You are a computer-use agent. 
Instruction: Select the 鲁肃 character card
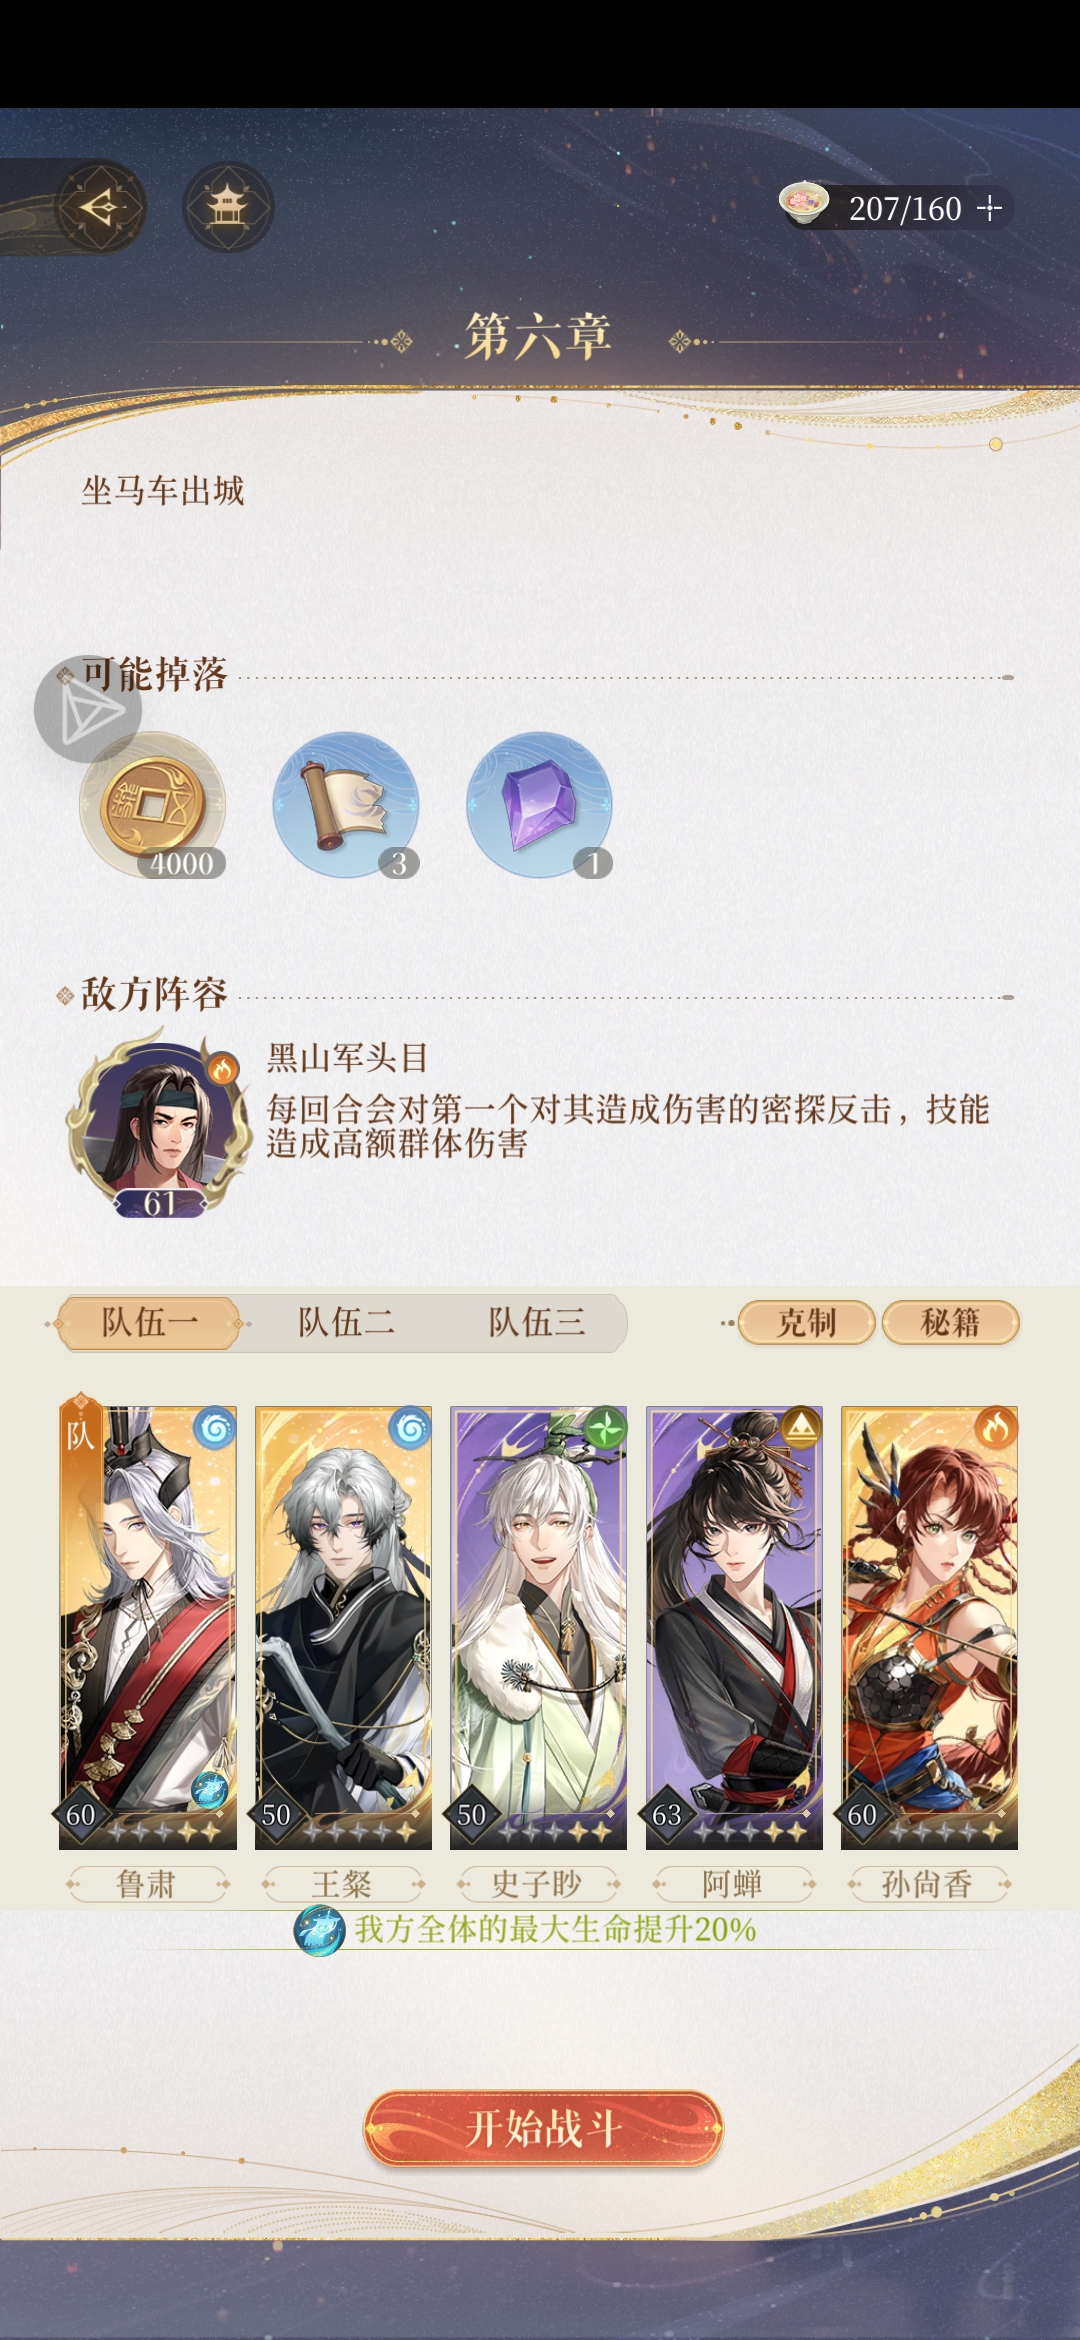pos(148,1627)
